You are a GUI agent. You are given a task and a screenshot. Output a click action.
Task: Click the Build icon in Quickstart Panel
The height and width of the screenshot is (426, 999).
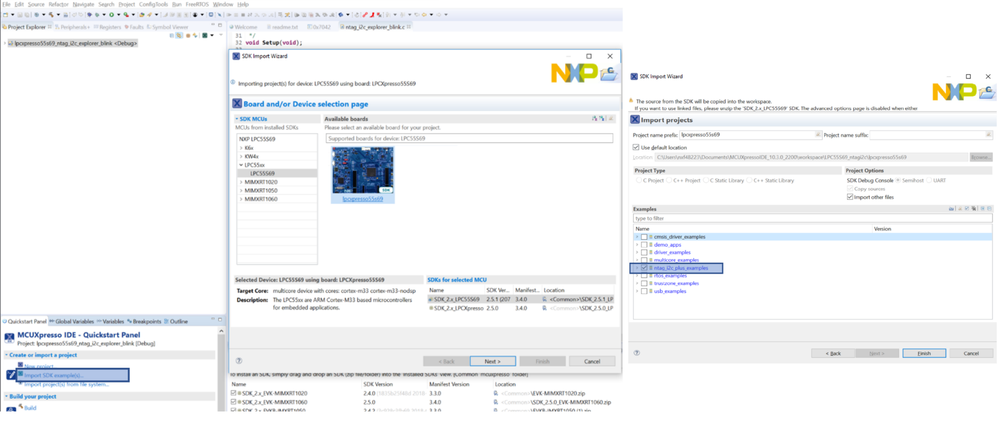19,408
